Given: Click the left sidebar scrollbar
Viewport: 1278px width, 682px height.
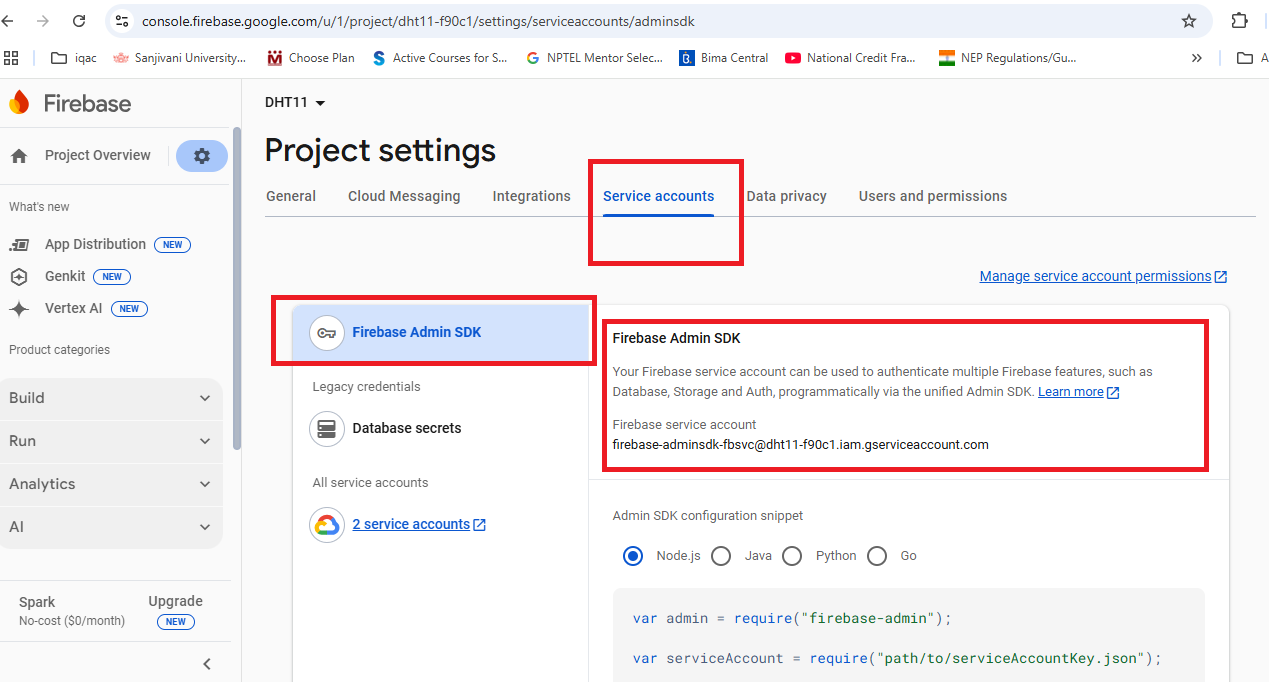Looking at the screenshot, I should coord(236,288).
